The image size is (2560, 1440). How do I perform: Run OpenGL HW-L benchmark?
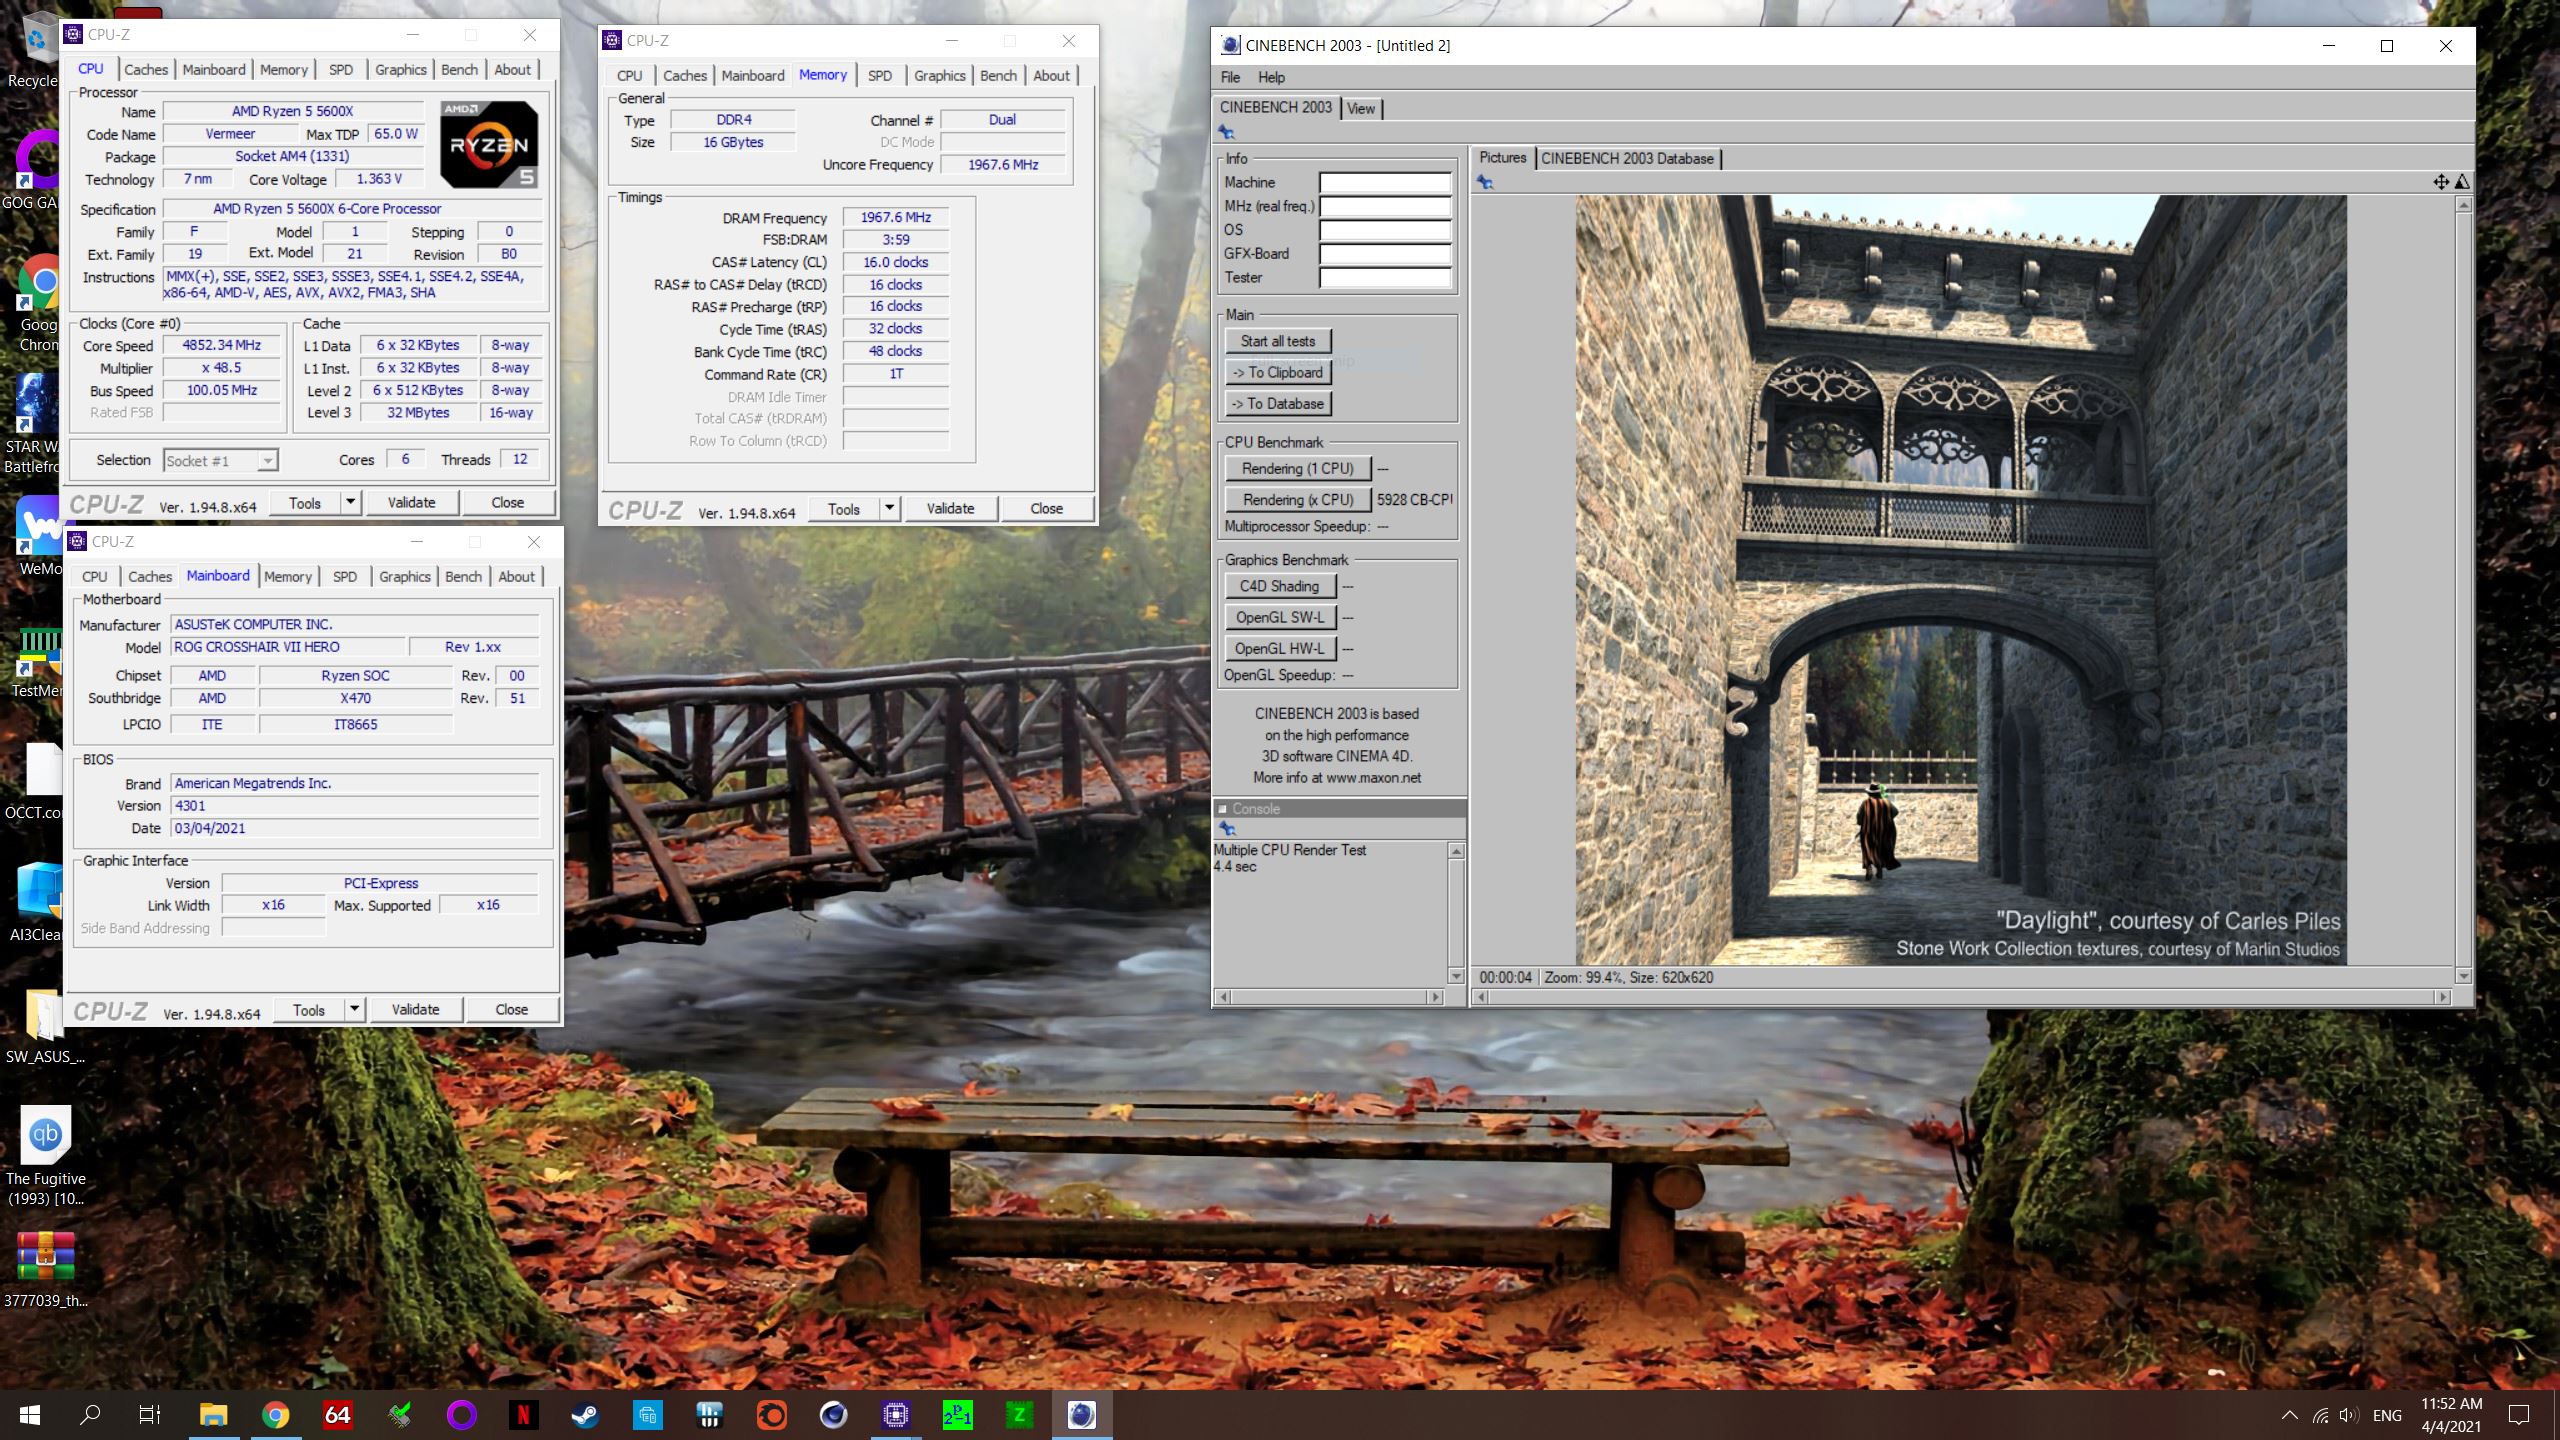[x=1279, y=648]
